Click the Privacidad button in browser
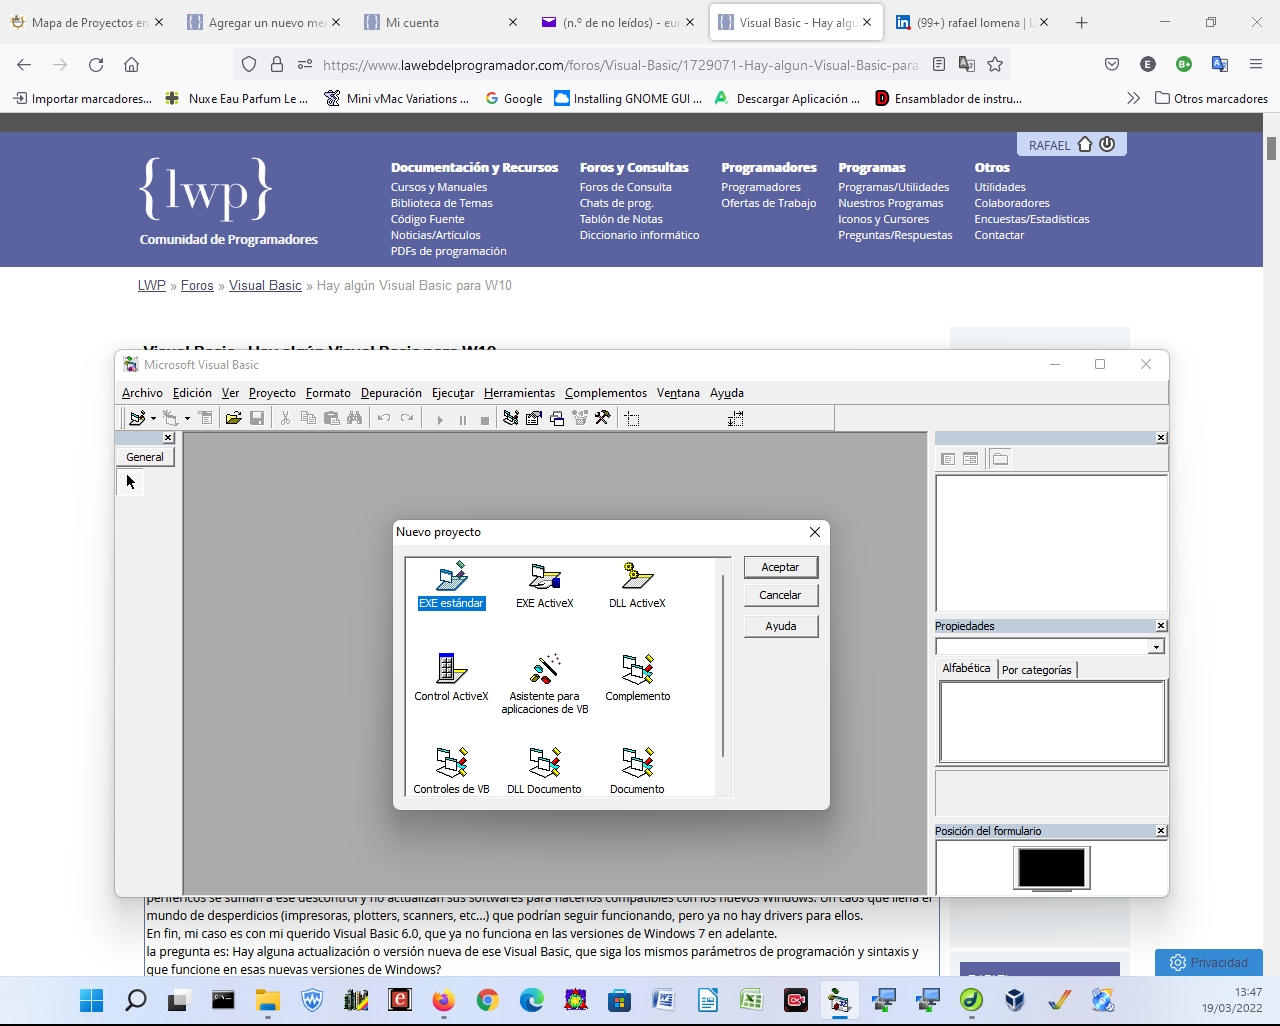 [1209, 962]
